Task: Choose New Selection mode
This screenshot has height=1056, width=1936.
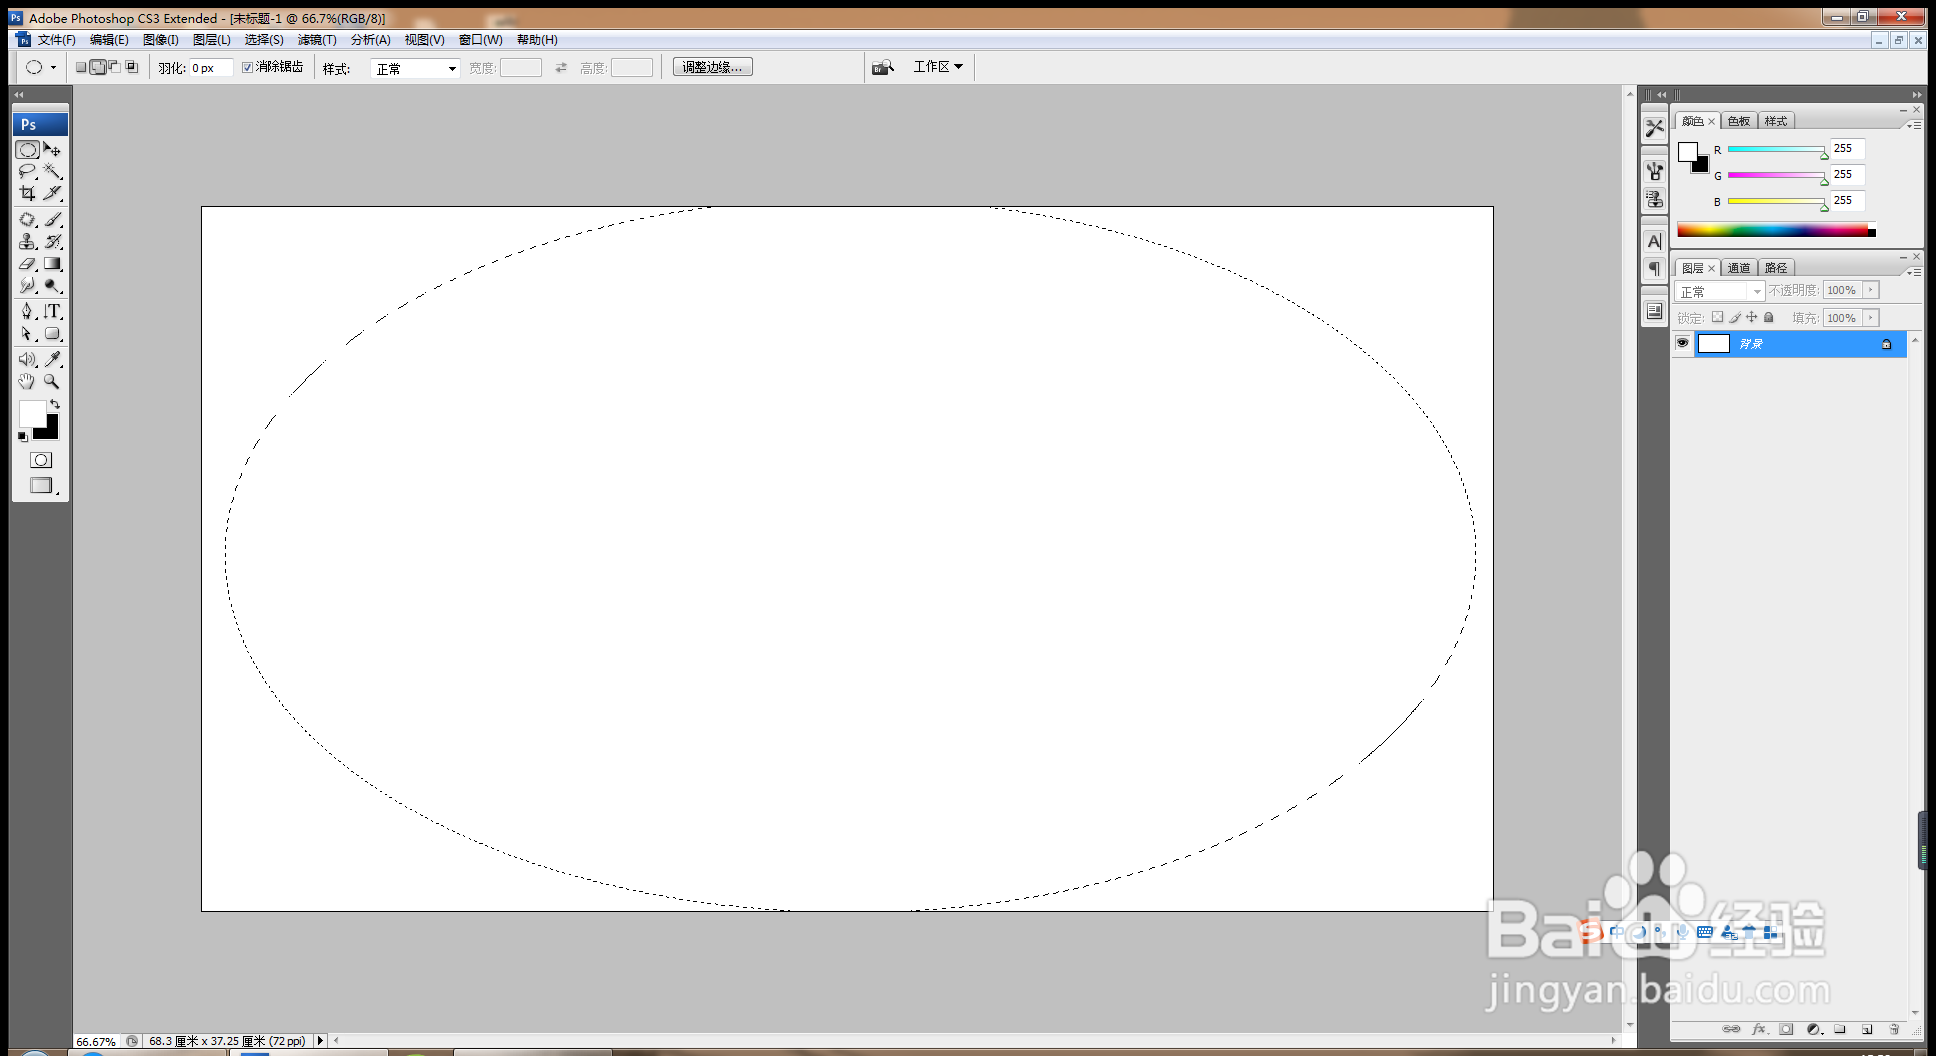Action: click(x=81, y=67)
